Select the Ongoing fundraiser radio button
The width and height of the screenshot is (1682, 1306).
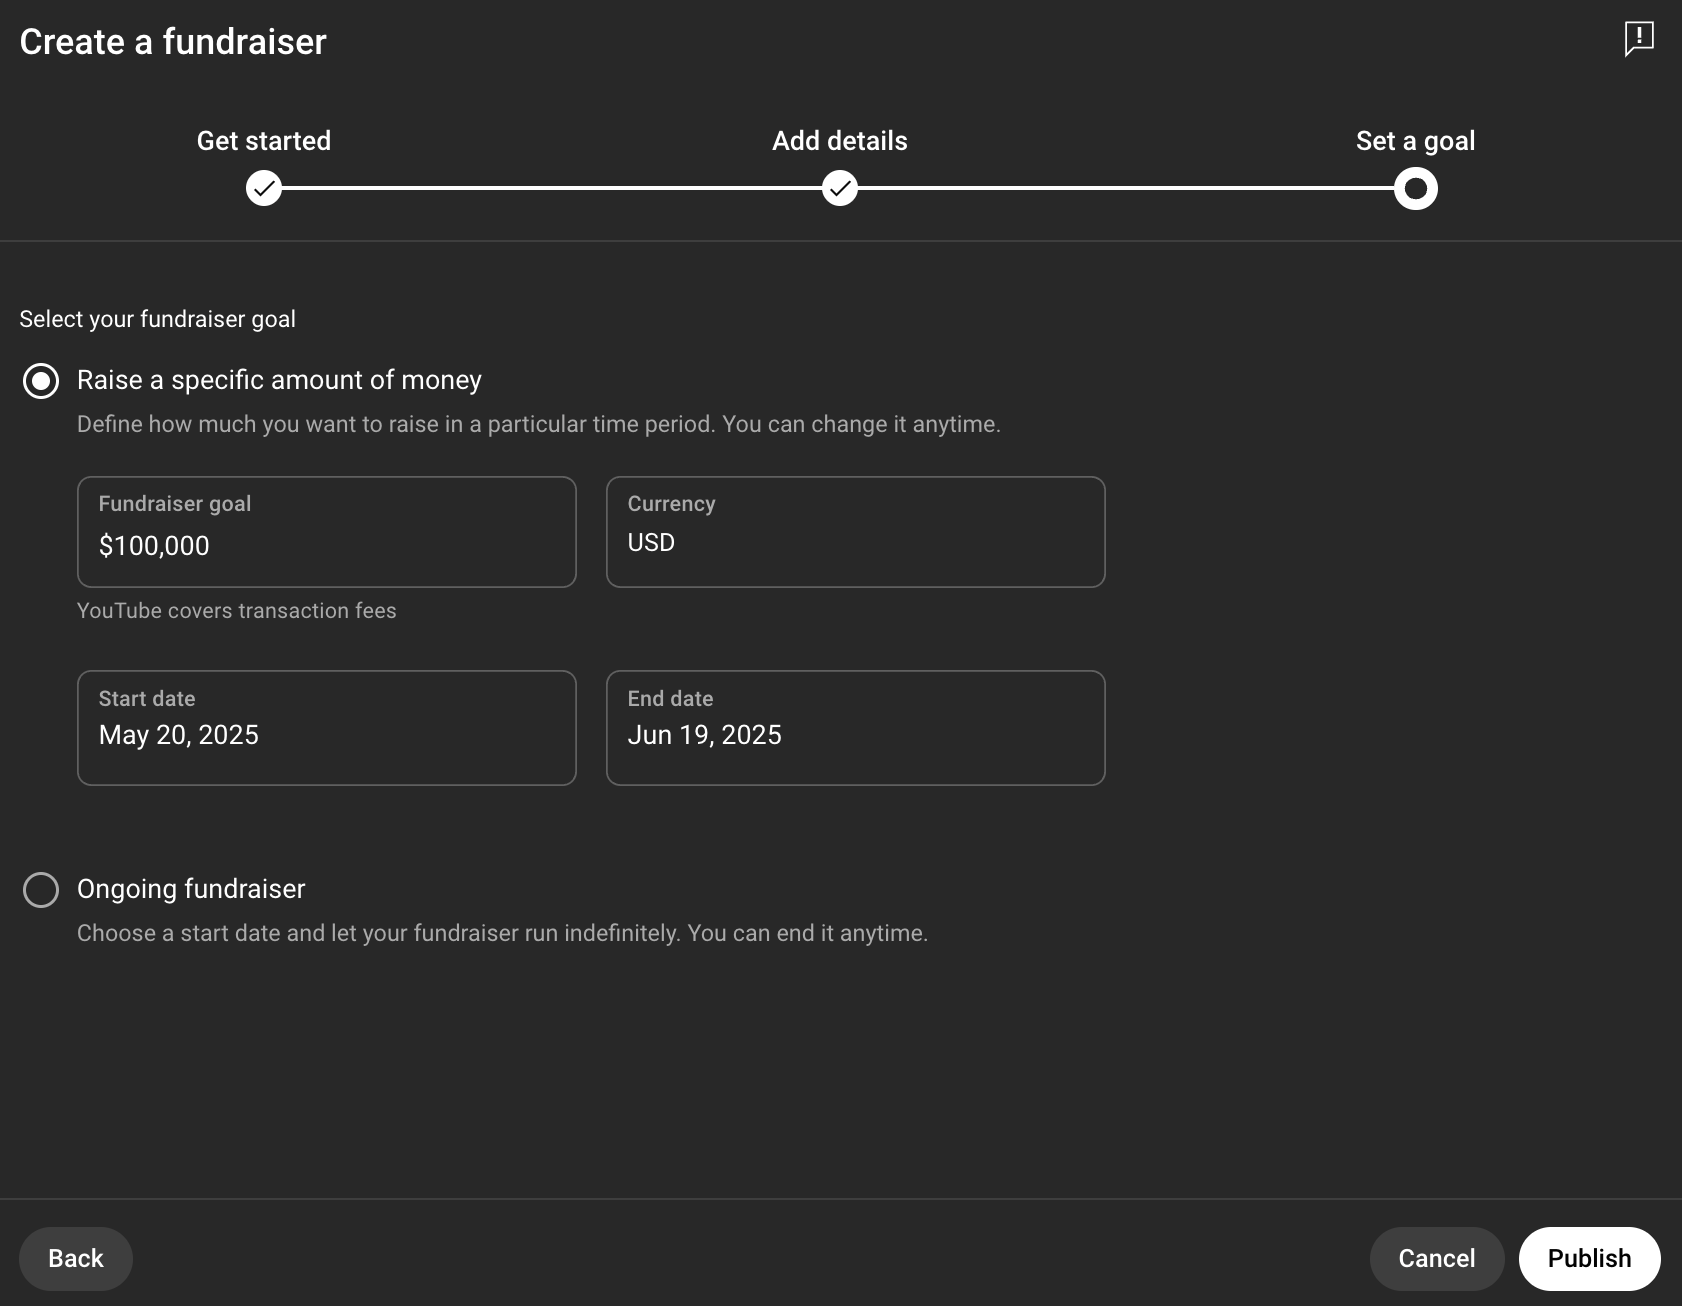[x=41, y=889]
